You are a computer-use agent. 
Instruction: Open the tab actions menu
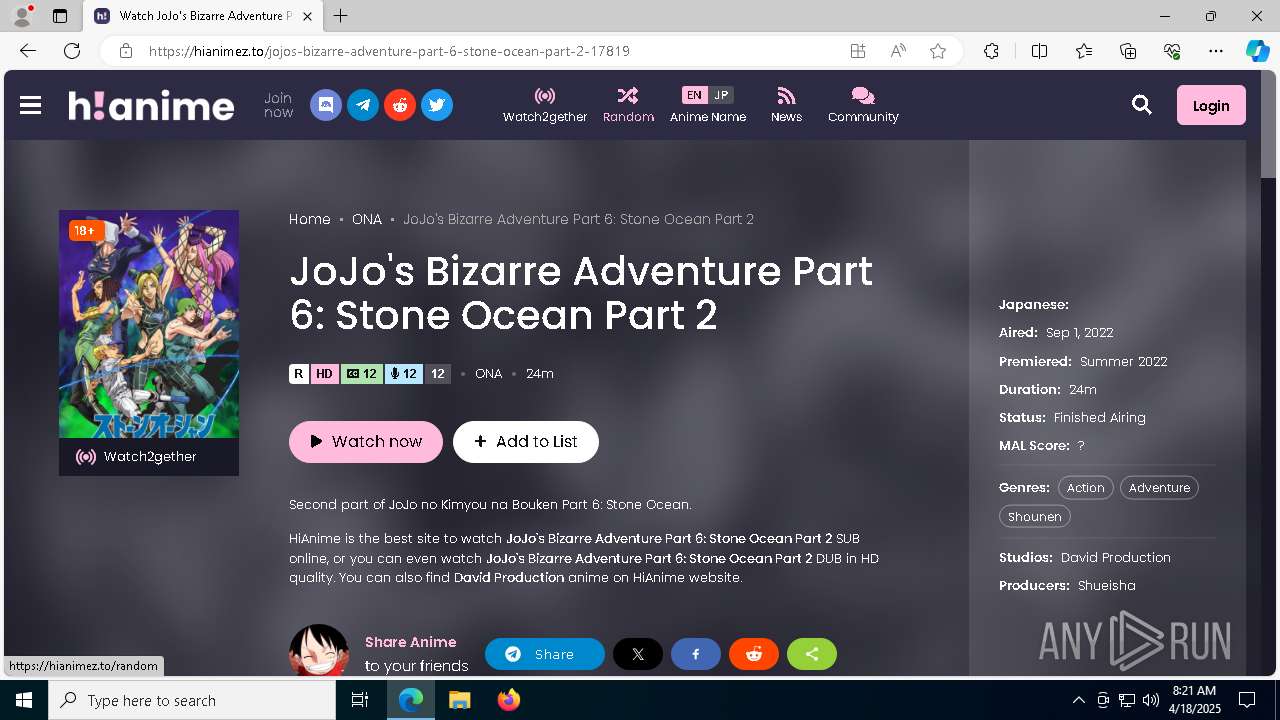coord(60,16)
